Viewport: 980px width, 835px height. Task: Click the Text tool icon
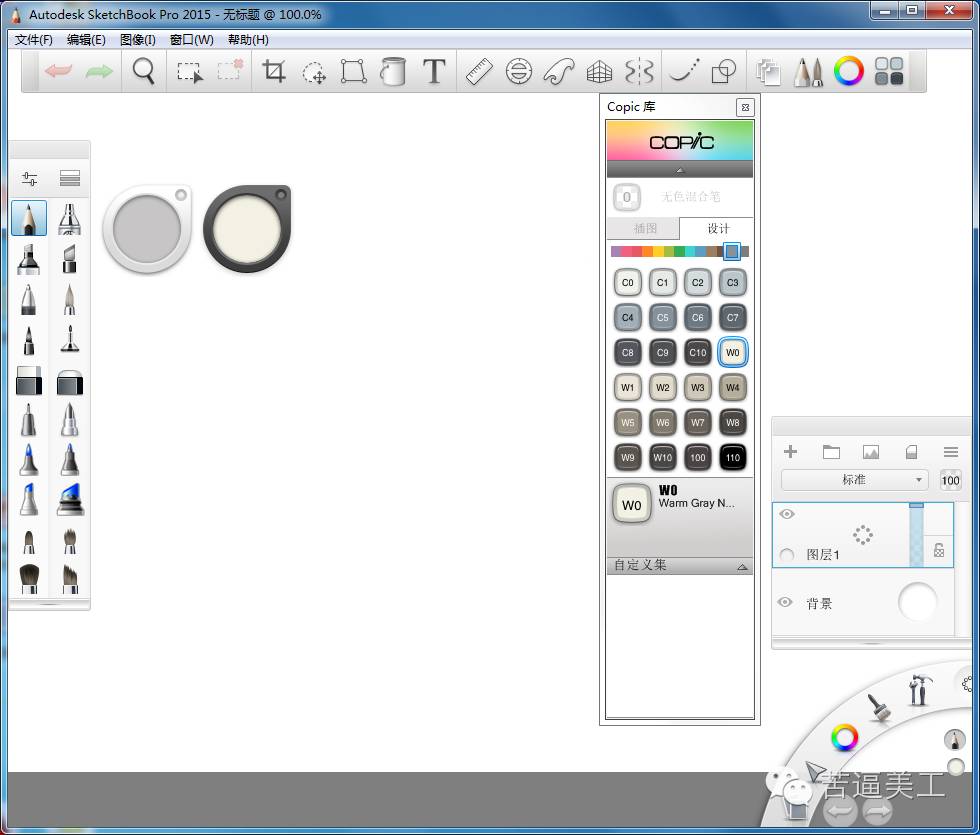pyautogui.click(x=433, y=71)
